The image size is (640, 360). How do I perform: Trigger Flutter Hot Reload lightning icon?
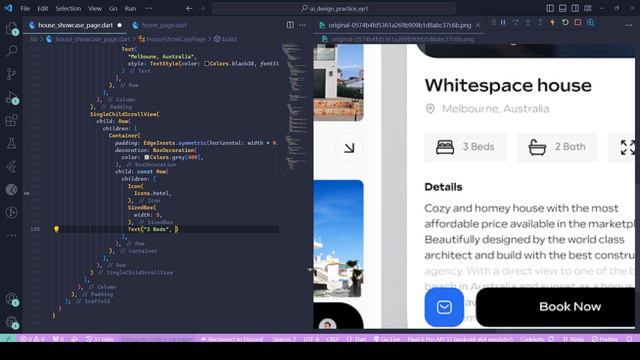553,22
